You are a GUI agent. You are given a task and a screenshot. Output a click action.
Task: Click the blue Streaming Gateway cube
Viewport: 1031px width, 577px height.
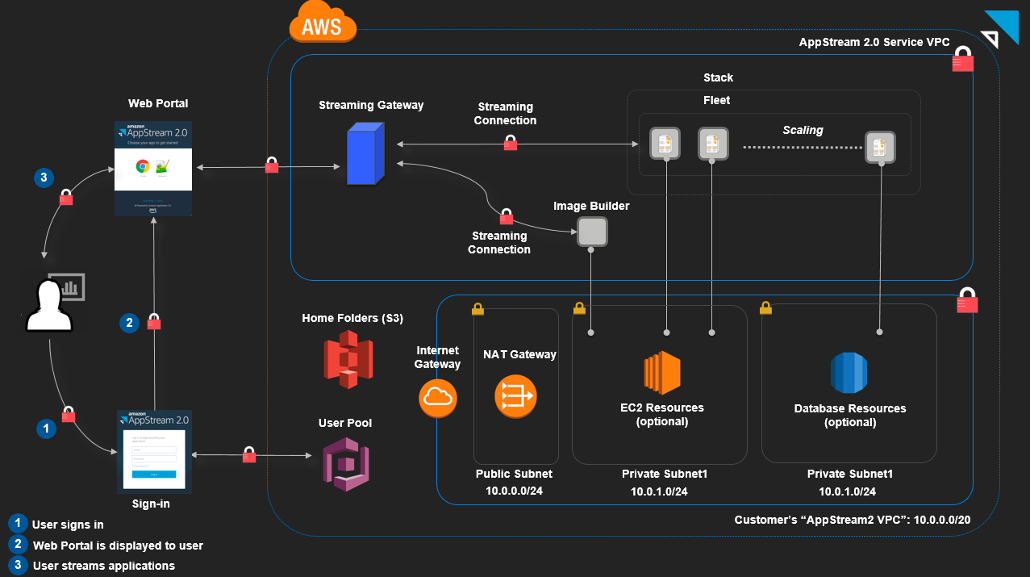point(365,153)
